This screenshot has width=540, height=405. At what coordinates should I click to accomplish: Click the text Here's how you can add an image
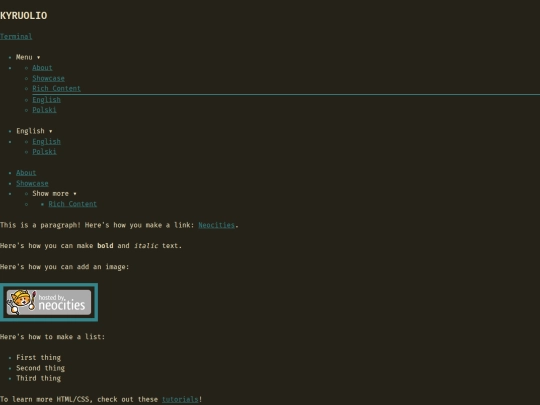pos(64,267)
